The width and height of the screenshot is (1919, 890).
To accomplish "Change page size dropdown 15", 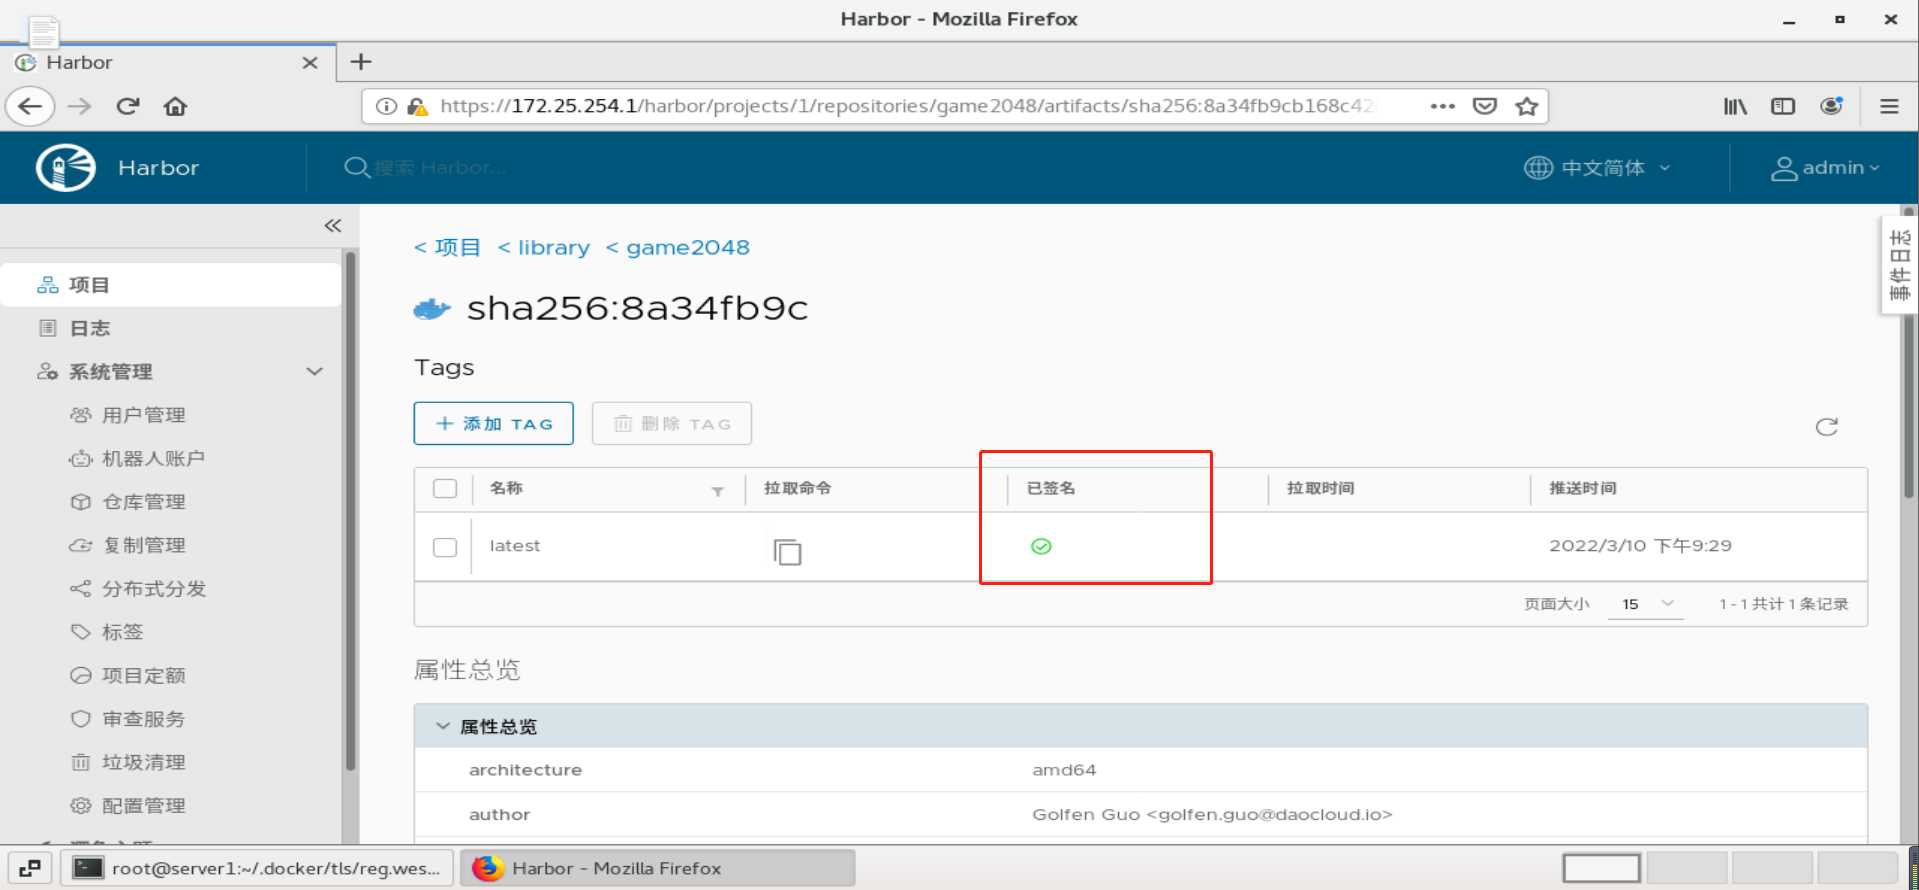I will click(1646, 604).
